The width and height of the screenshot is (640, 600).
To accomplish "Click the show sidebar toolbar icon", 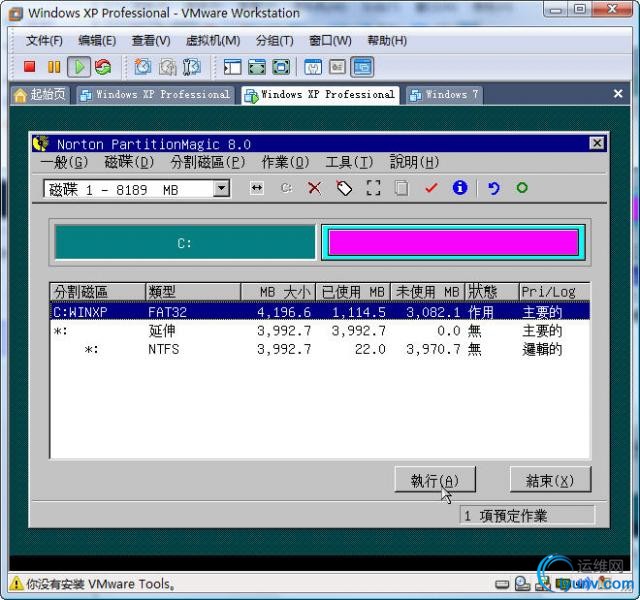I will pyautogui.click(x=232, y=67).
